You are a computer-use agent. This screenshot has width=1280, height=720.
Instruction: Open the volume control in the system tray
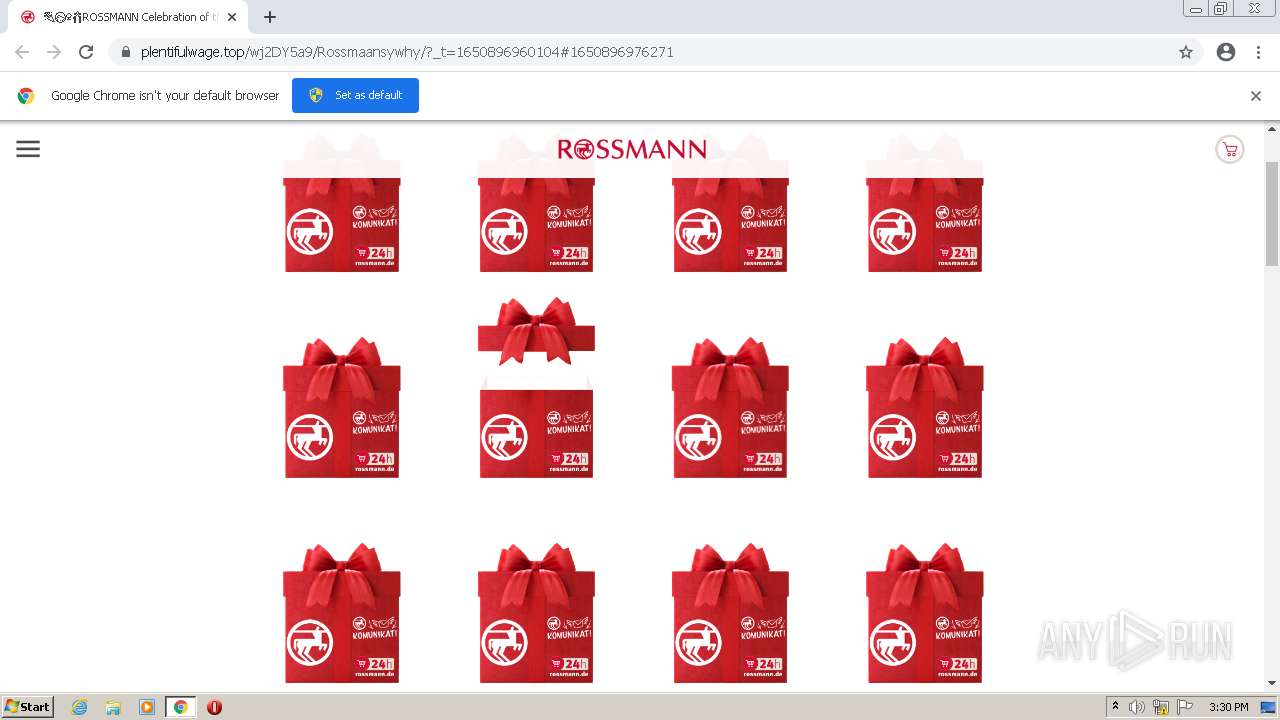click(x=1137, y=707)
